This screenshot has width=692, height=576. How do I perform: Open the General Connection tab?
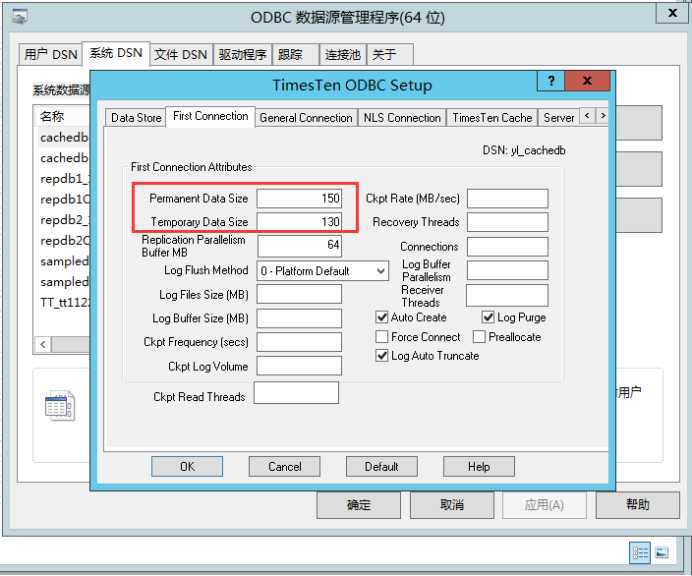(306, 118)
